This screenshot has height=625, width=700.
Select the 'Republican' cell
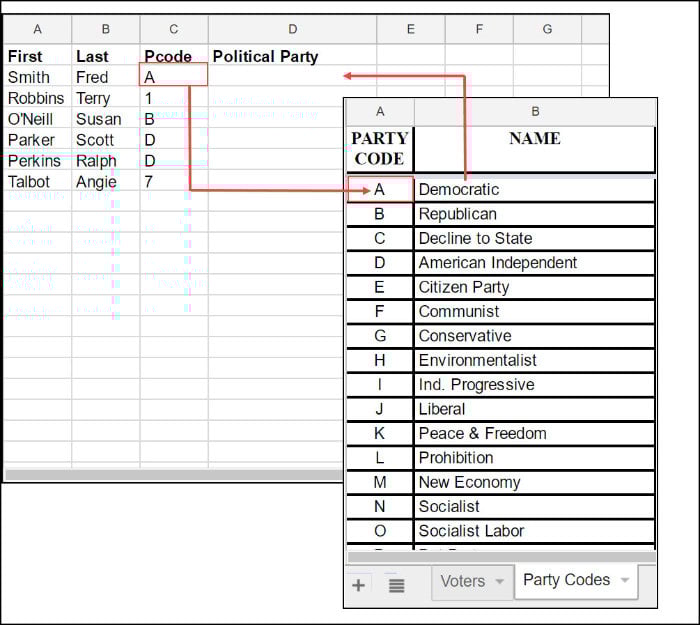pos(534,214)
